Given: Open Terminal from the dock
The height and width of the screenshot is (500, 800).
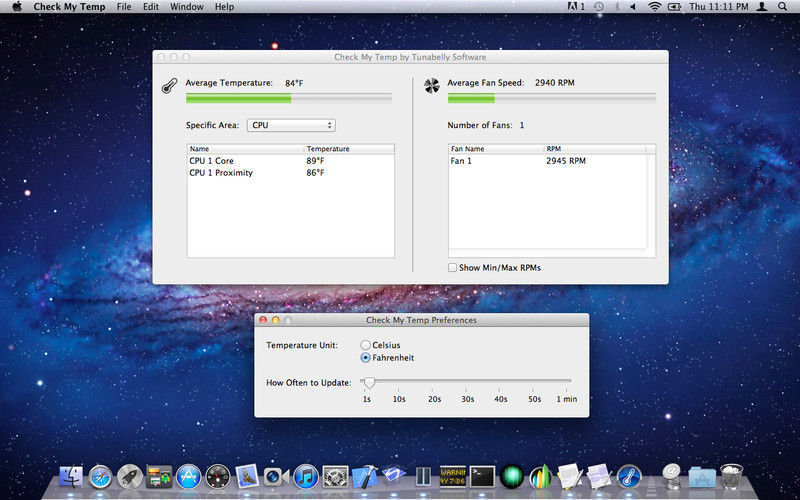Looking at the screenshot, I should pos(482,477).
